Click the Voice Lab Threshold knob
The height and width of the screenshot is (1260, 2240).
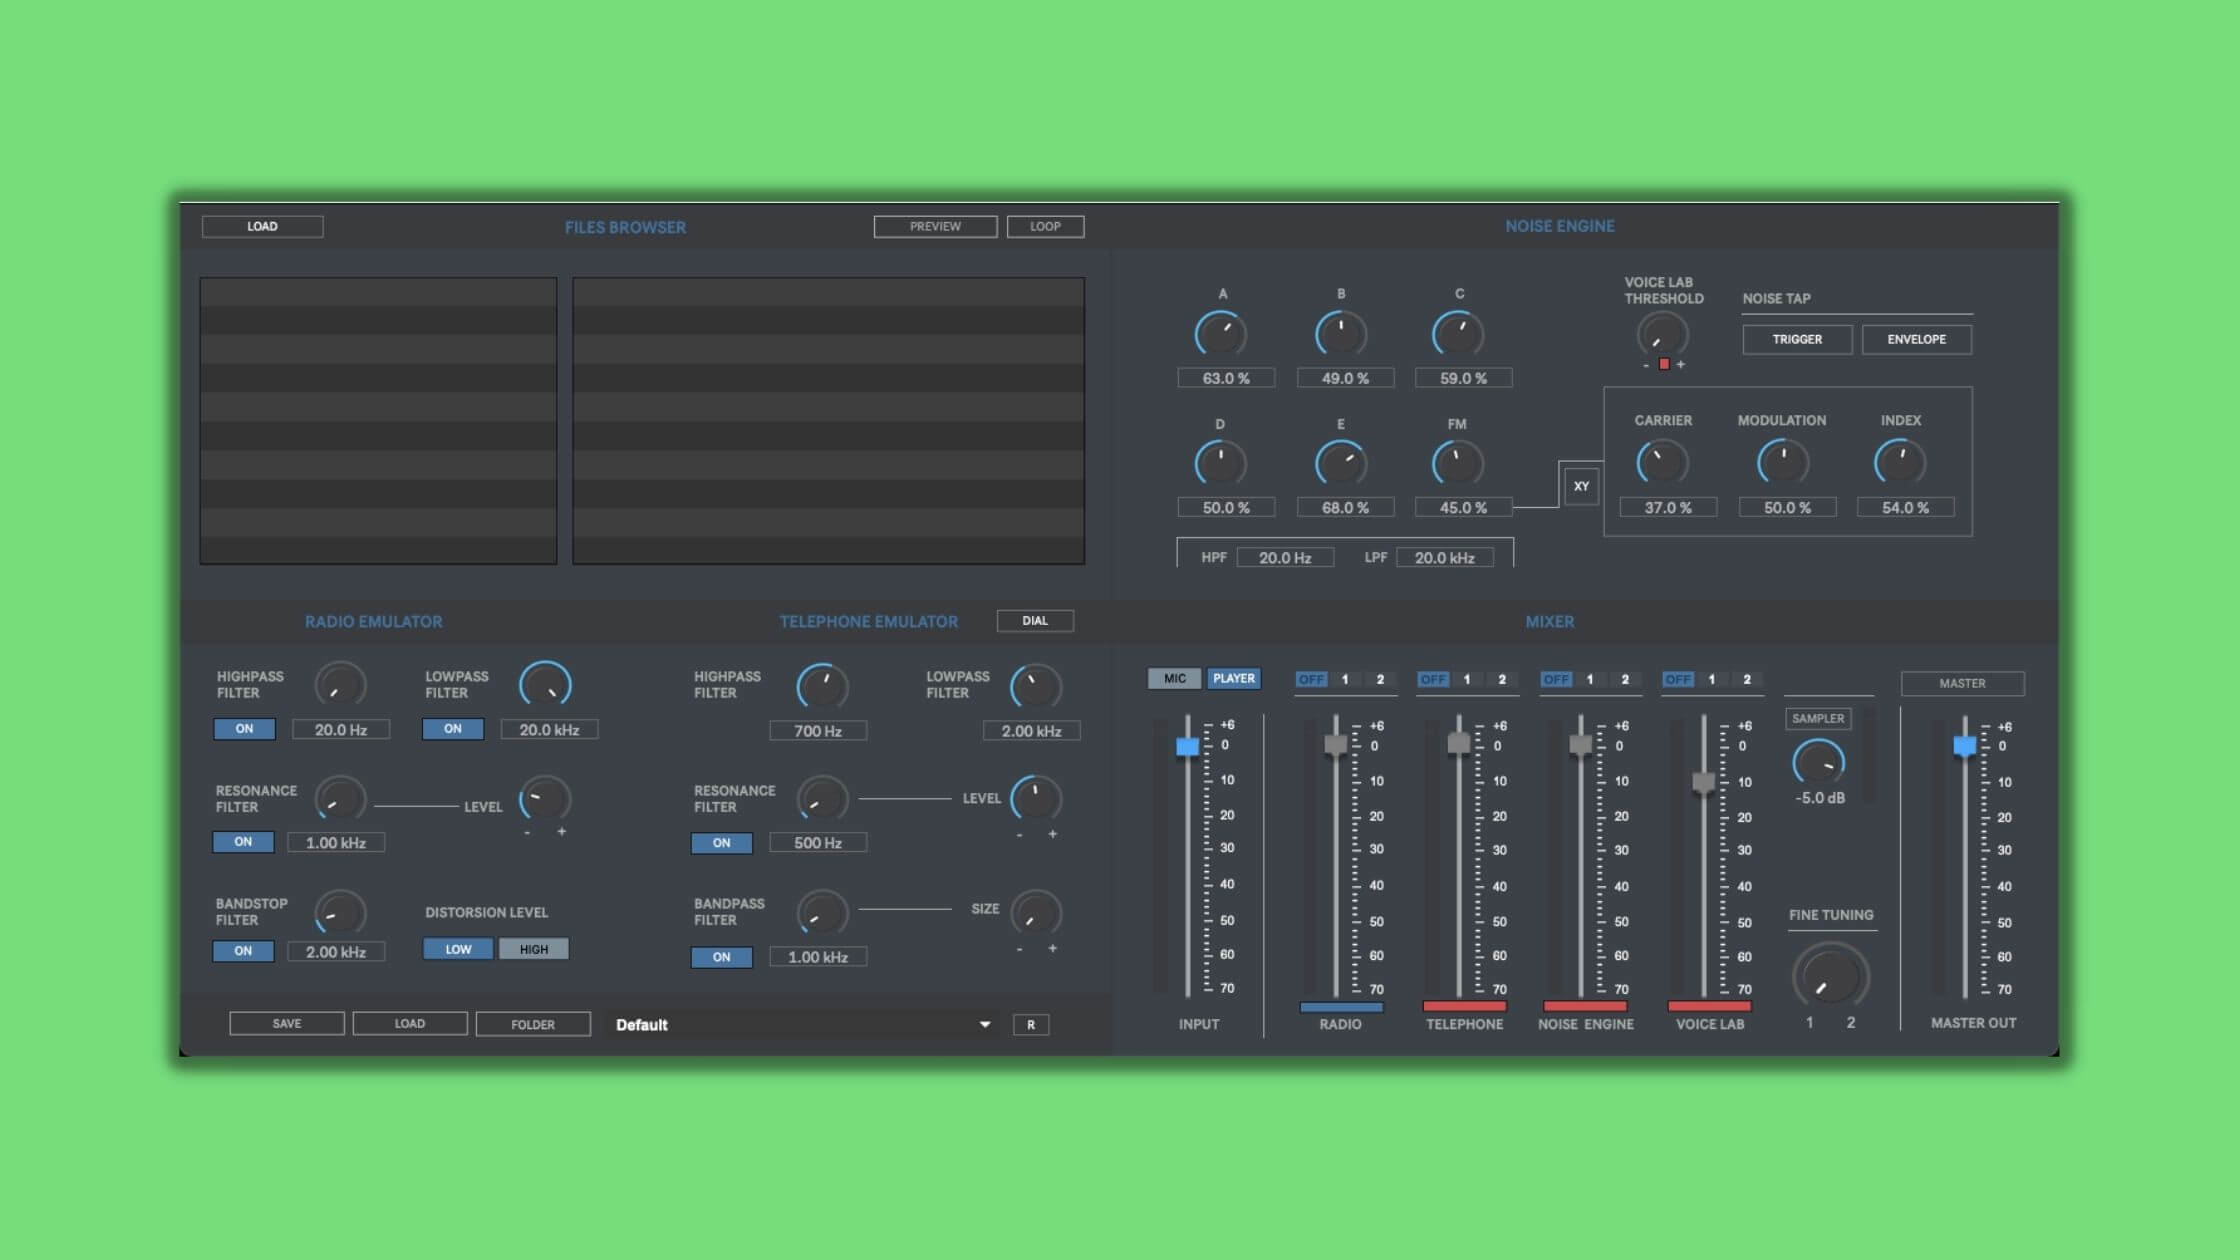(x=1662, y=335)
